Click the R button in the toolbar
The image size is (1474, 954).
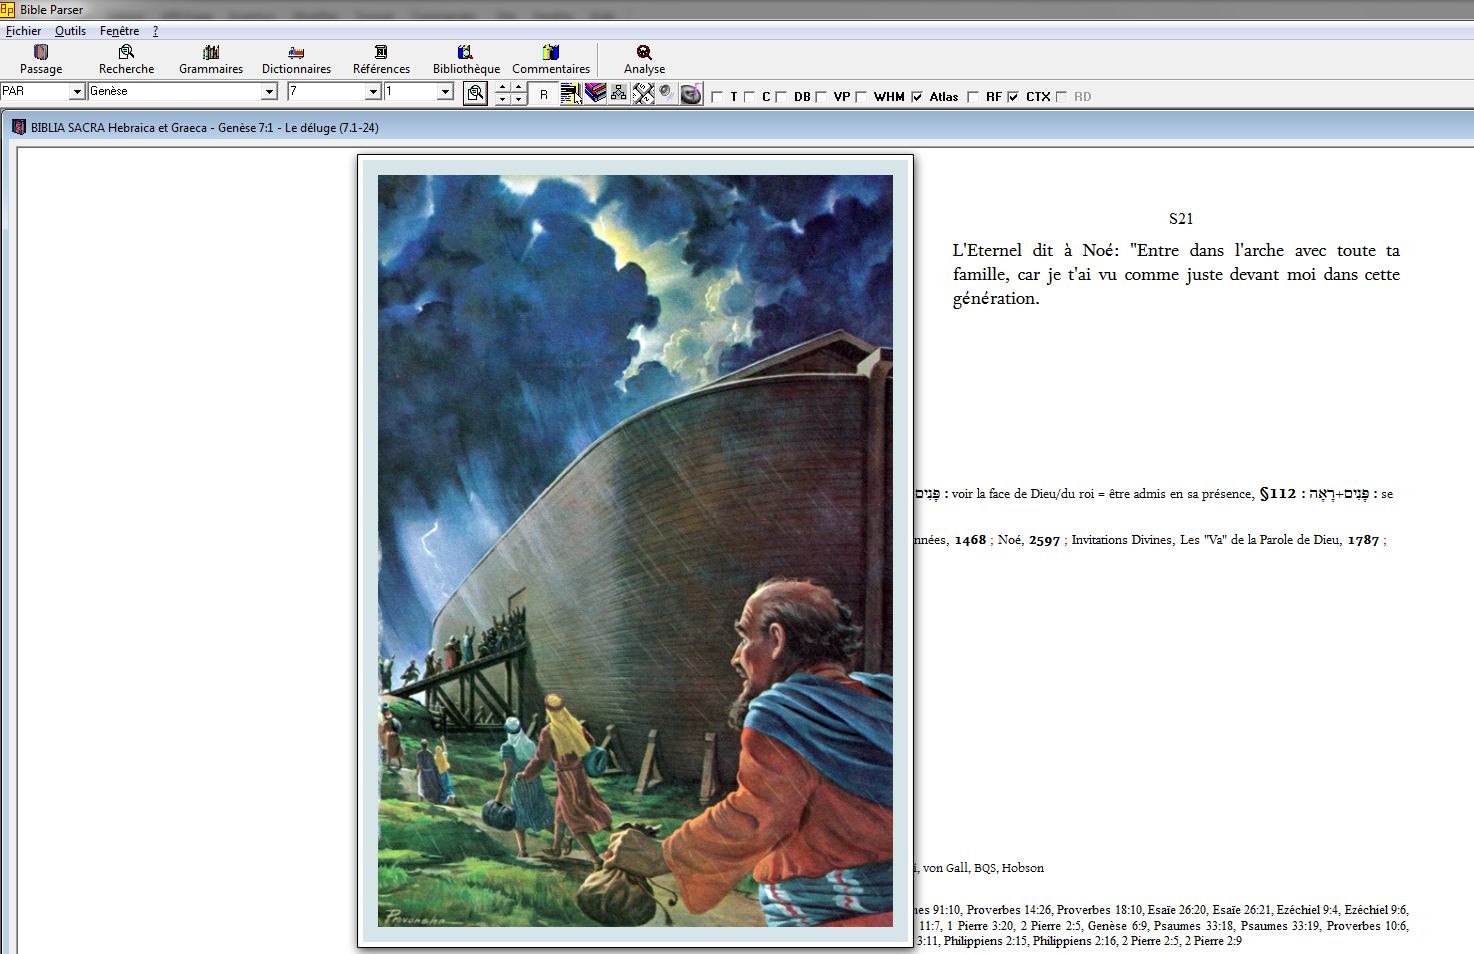[544, 94]
